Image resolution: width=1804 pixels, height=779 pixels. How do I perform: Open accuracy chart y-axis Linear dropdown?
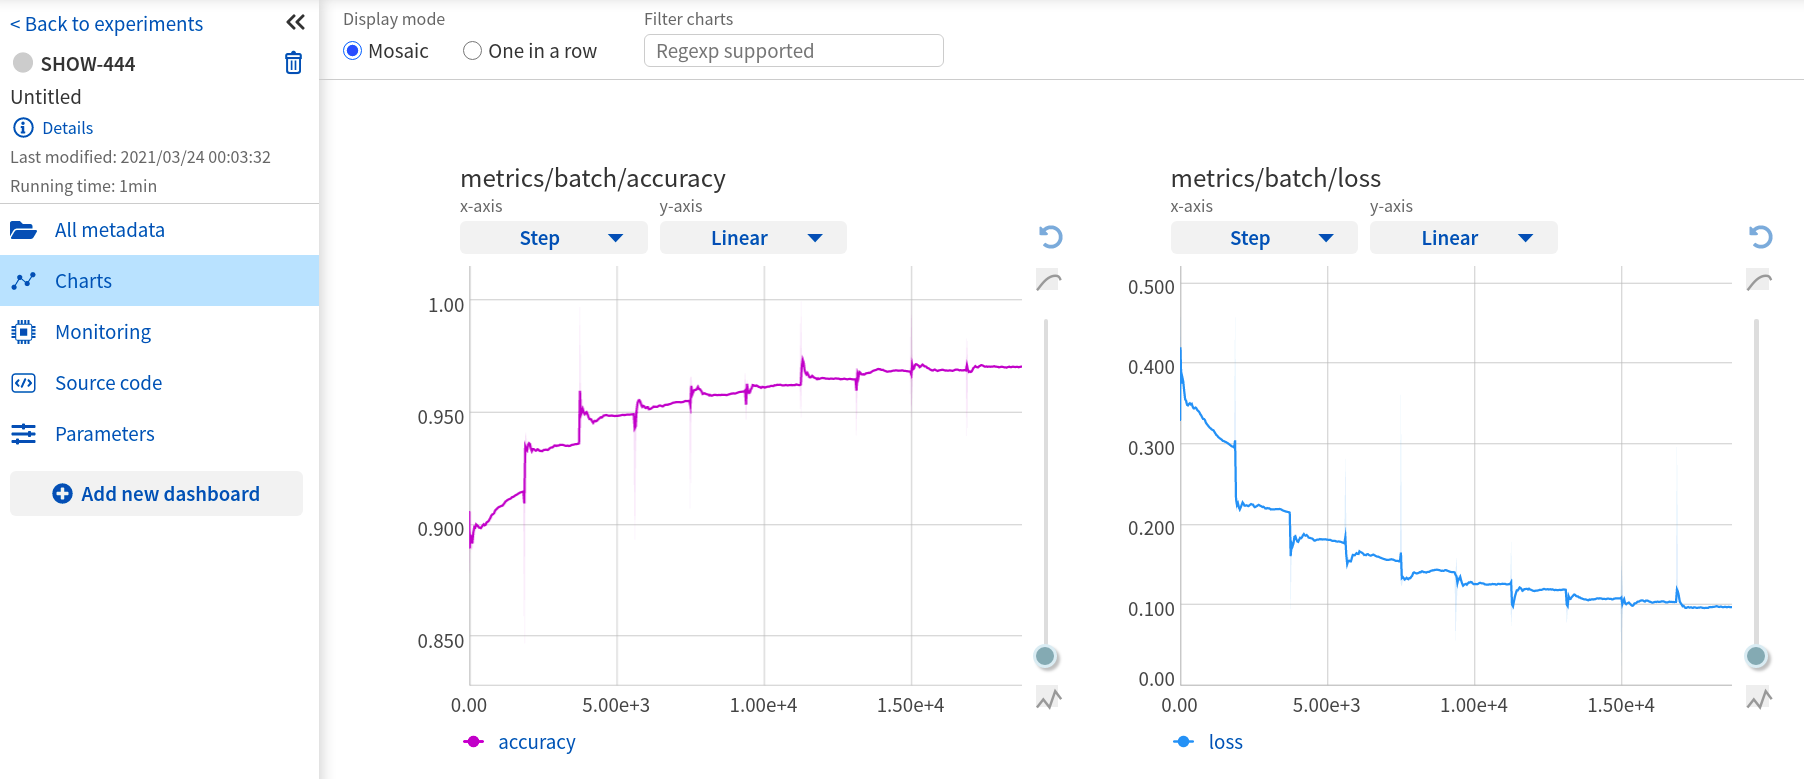pyautogui.click(x=753, y=238)
